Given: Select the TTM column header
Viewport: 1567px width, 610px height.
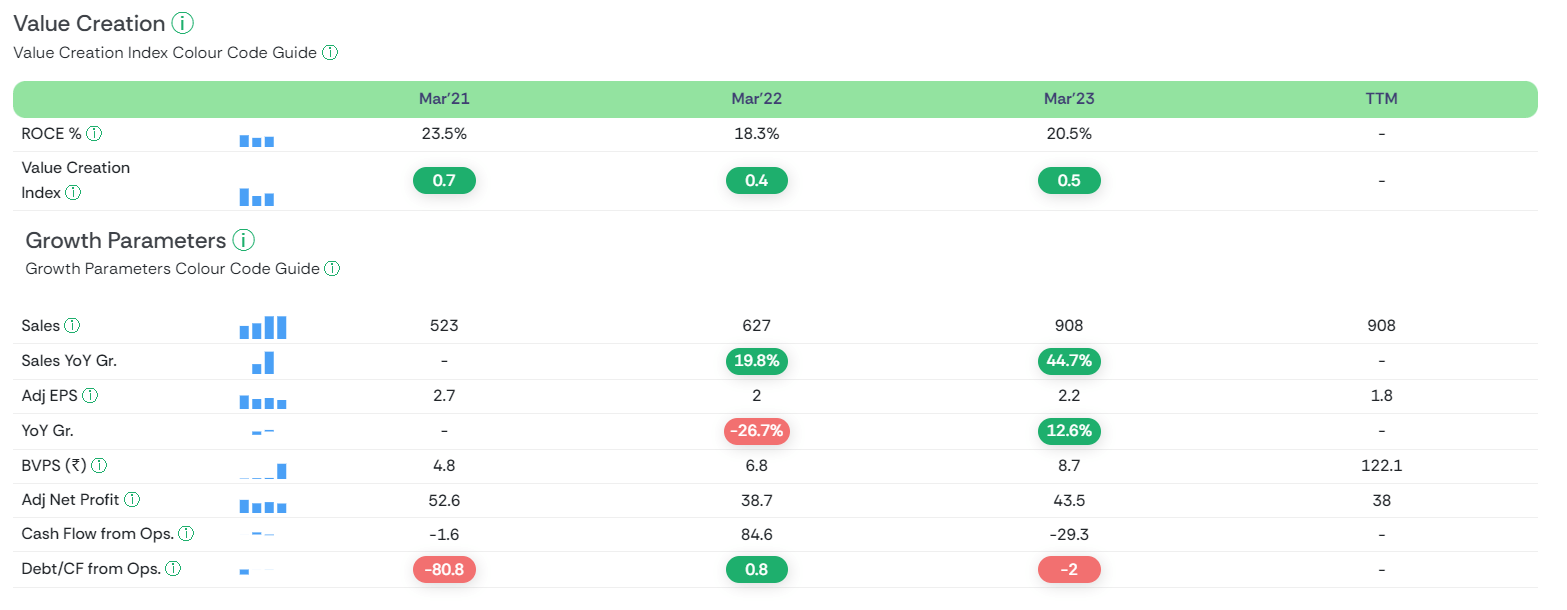Looking at the screenshot, I should point(1381,99).
